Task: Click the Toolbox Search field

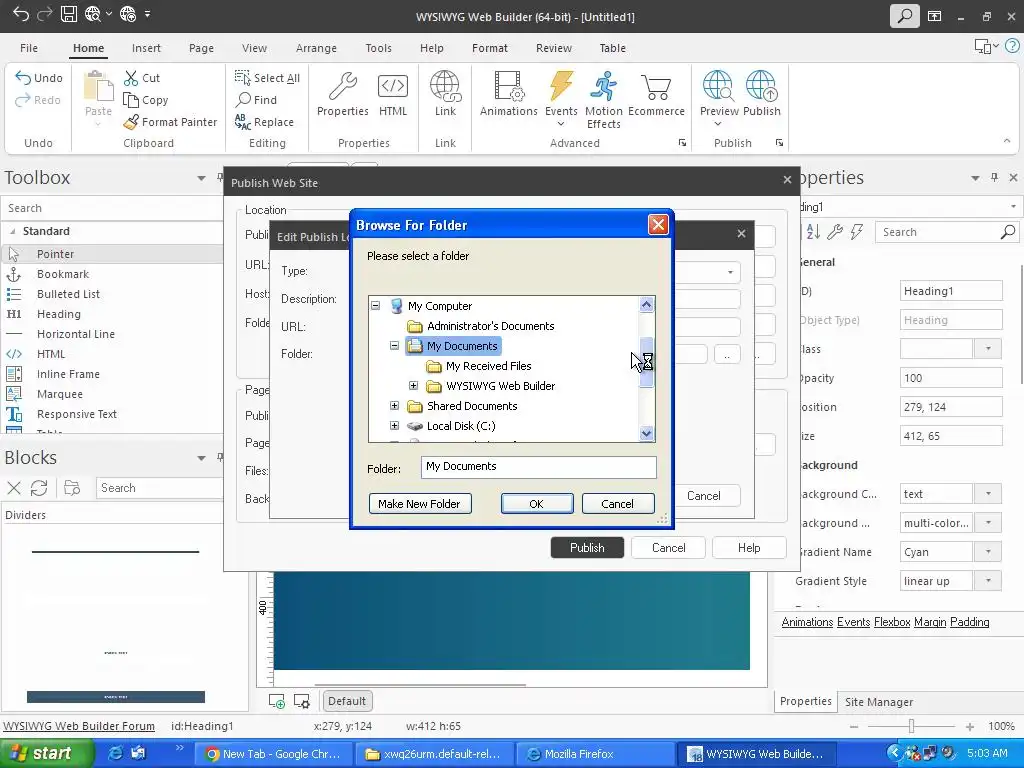Action: point(112,208)
